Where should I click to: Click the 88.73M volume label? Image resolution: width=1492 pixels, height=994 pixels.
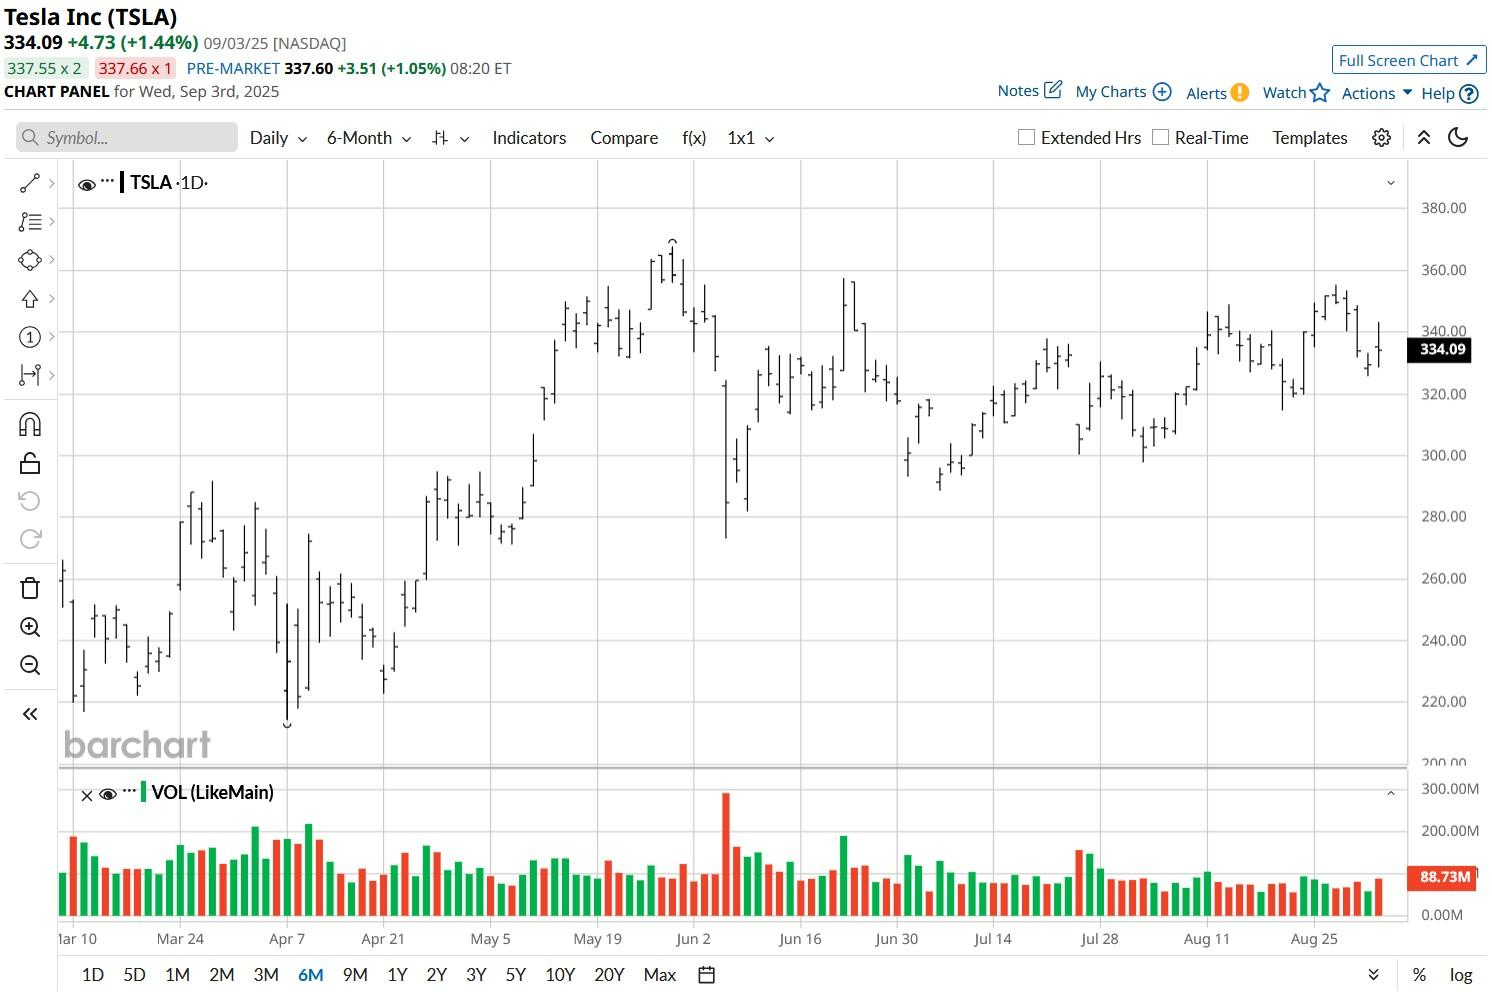coord(1440,877)
